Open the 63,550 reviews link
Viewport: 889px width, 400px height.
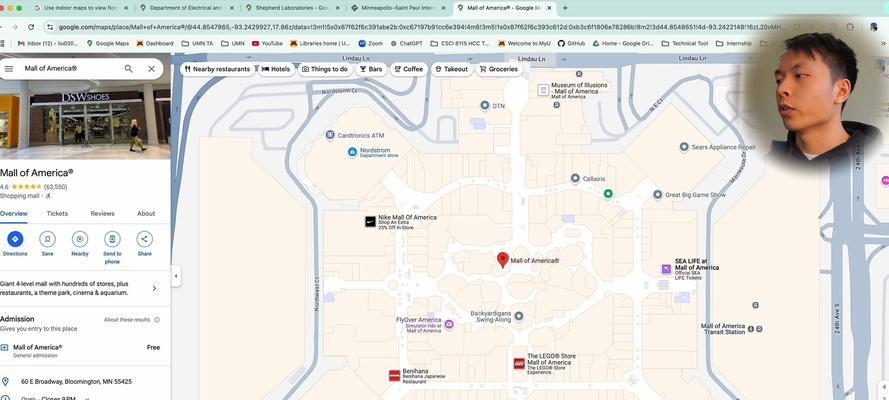pos(56,187)
